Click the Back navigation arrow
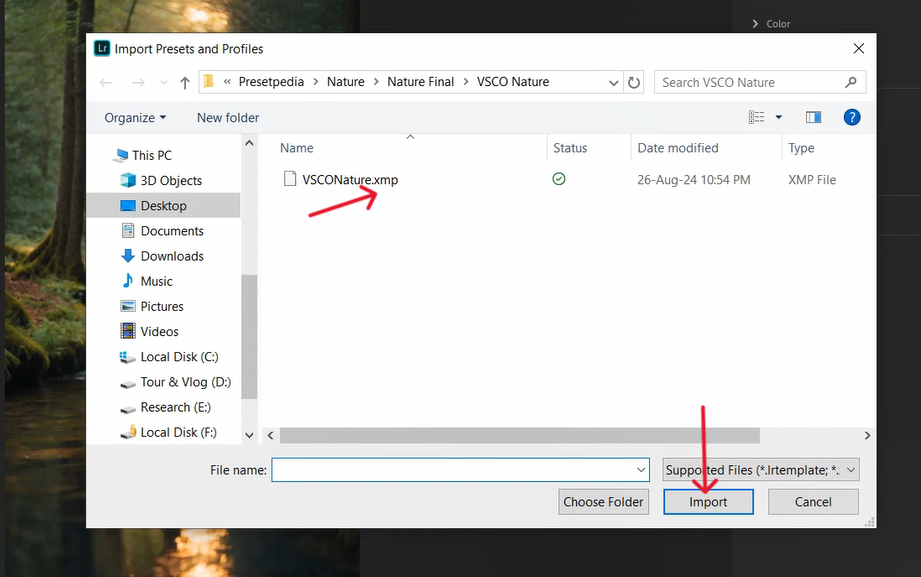 pyautogui.click(x=107, y=82)
